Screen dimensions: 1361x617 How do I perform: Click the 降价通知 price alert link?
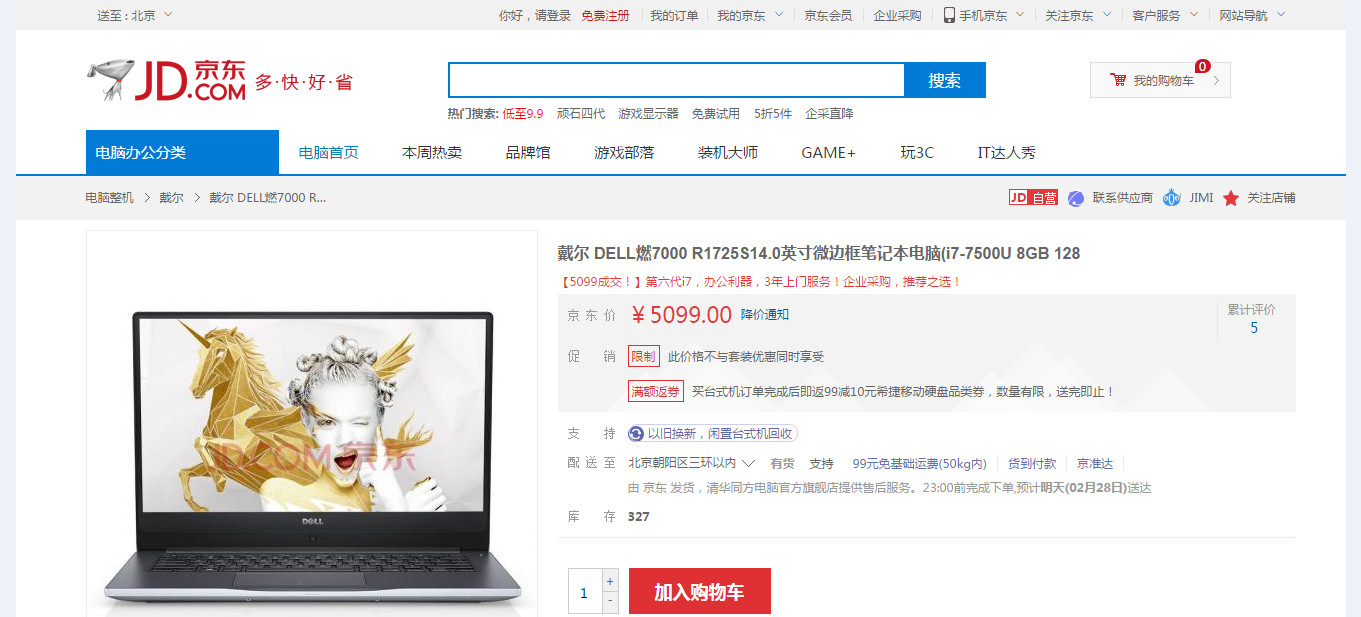(765, 315)
